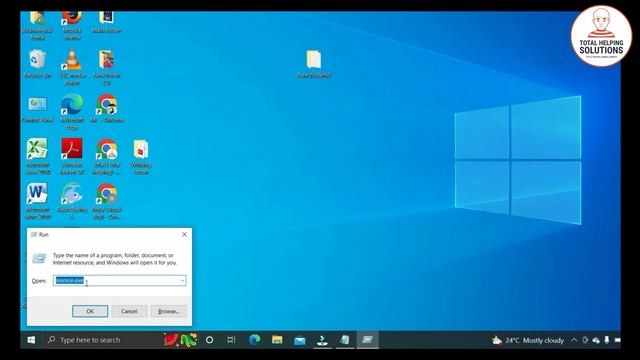Select the folder icon right of Firefox

pyautogui.click(x=107, y=22)
